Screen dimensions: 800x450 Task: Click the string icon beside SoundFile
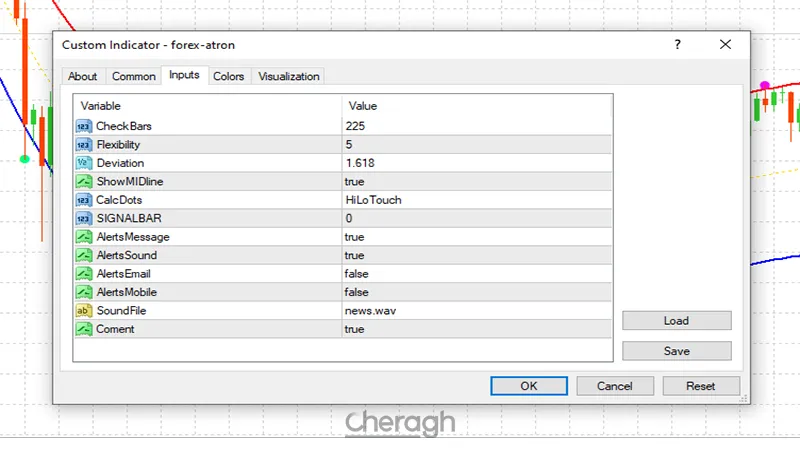84,311
